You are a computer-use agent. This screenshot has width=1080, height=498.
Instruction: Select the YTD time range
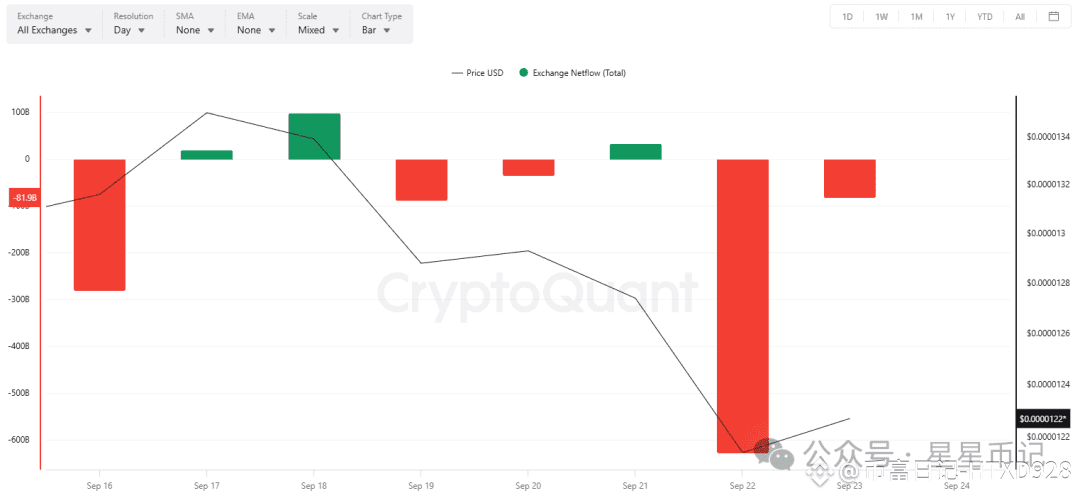click(x=984, y=17)
